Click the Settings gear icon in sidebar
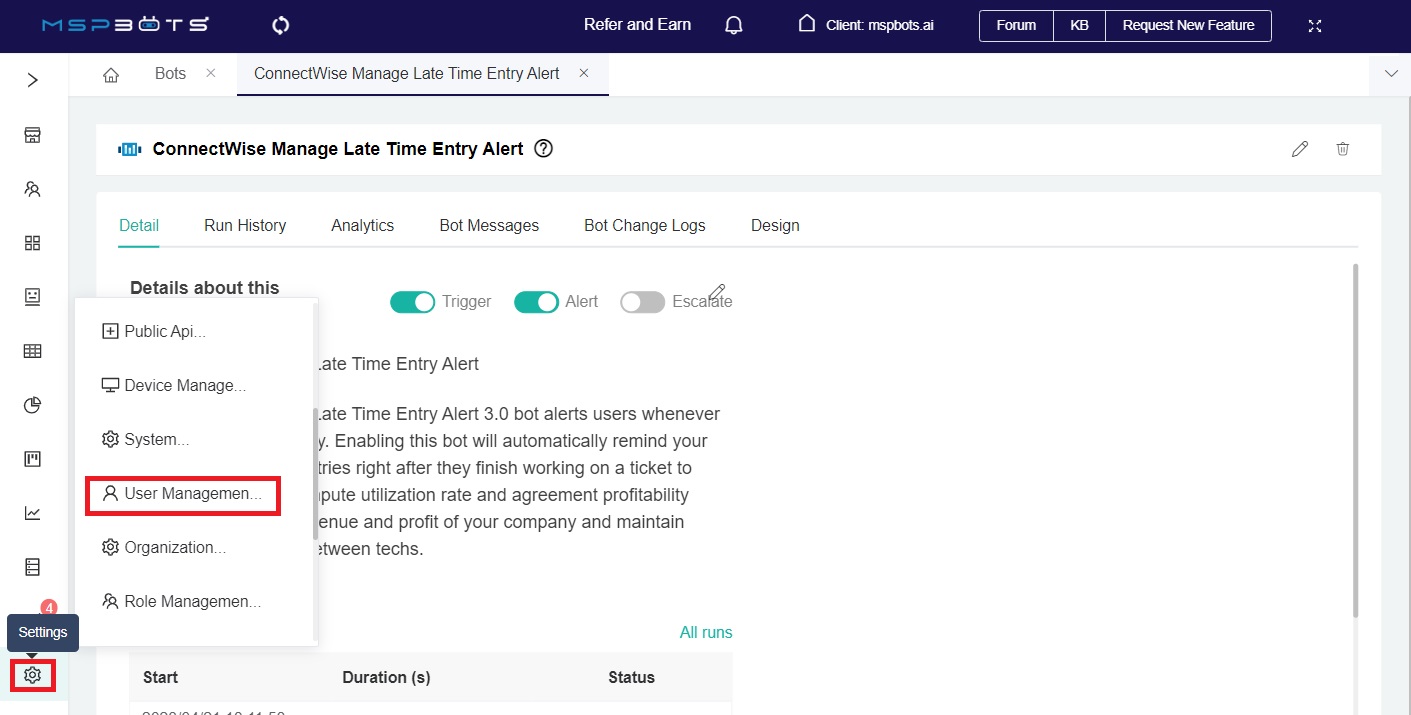This screenshot has height=715, width=1411. 32,676
